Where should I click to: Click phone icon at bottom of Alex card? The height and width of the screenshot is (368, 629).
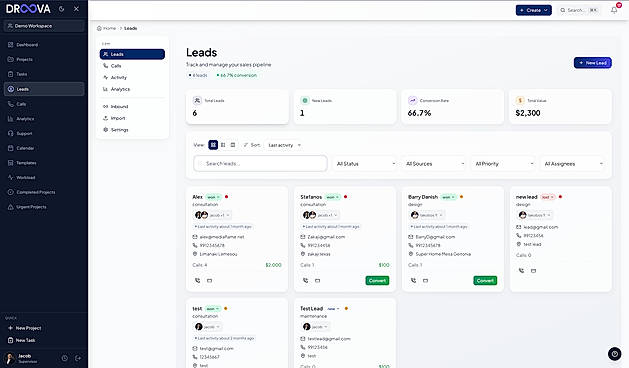click(x=197, y=281)
